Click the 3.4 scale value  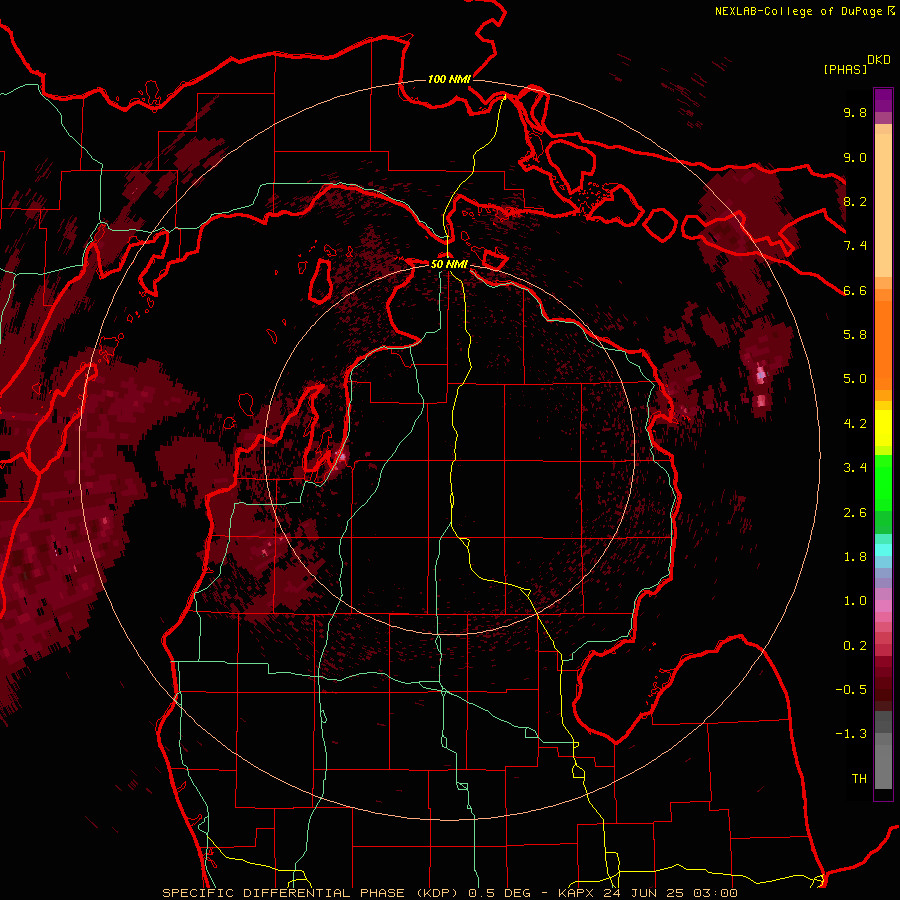(x=855, y=468)
